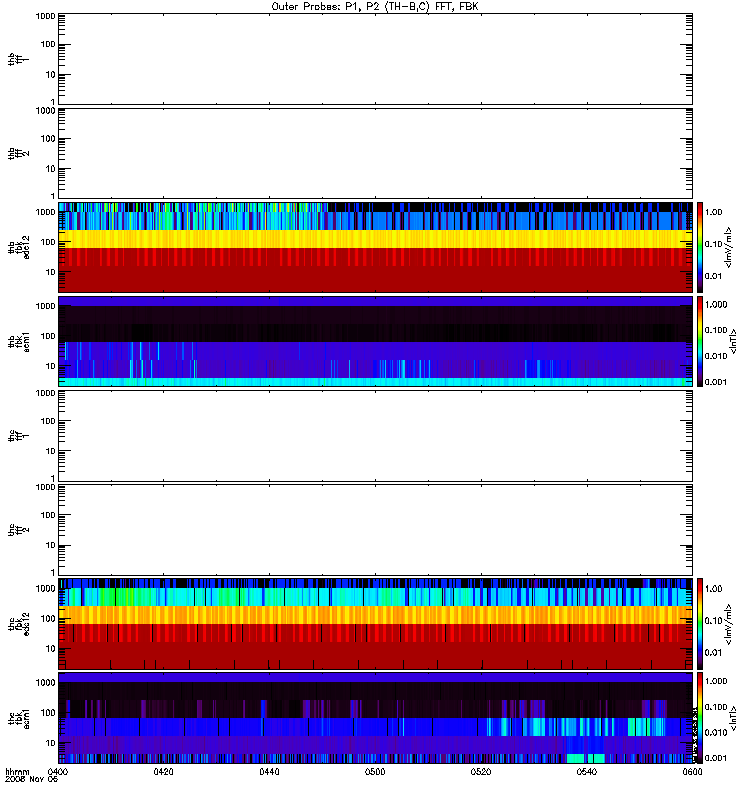Click the 0440 time axis label

(x=269, y=772)
